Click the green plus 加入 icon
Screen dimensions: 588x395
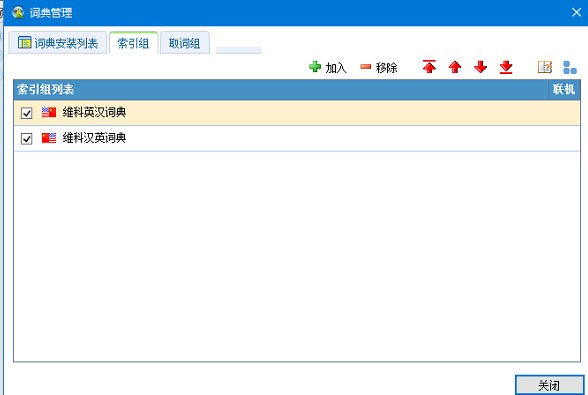(315, 67)
